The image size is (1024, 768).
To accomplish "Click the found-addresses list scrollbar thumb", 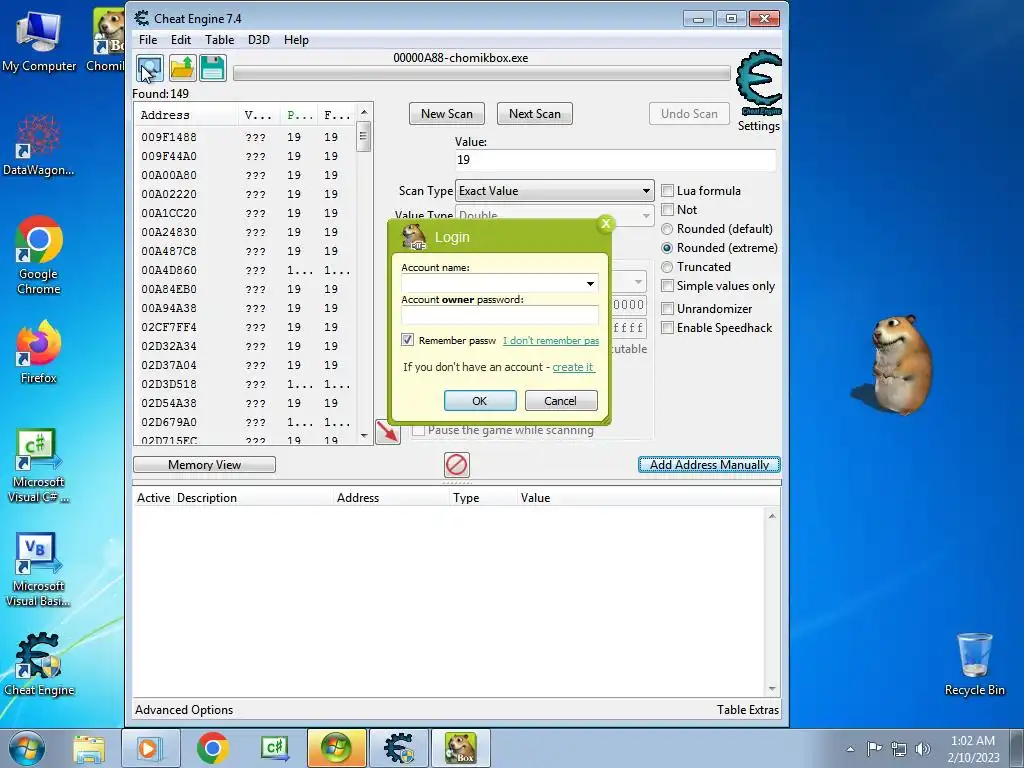I will click(x=364, y=137).
